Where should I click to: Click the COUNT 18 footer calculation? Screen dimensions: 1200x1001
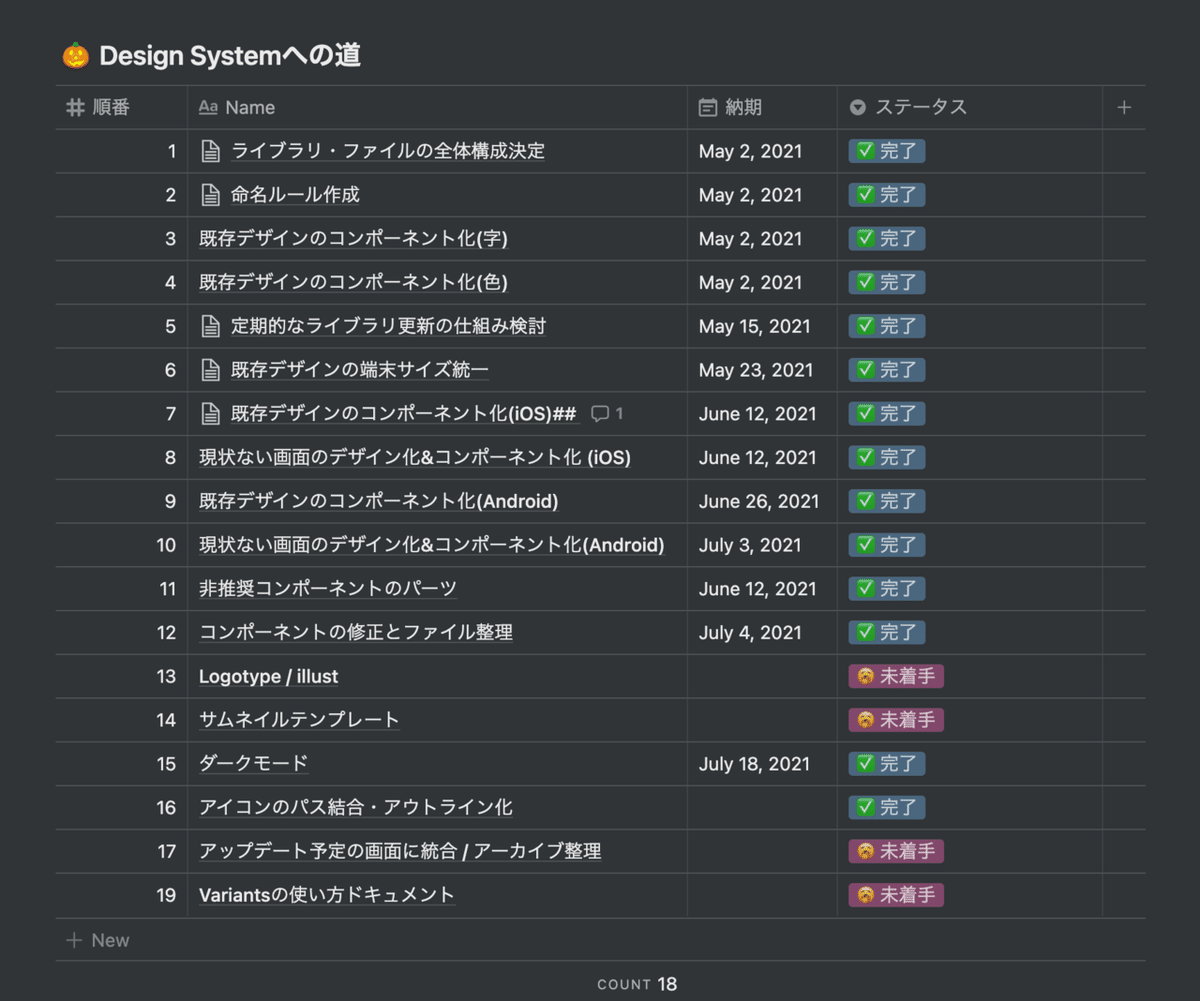(637, 984)
